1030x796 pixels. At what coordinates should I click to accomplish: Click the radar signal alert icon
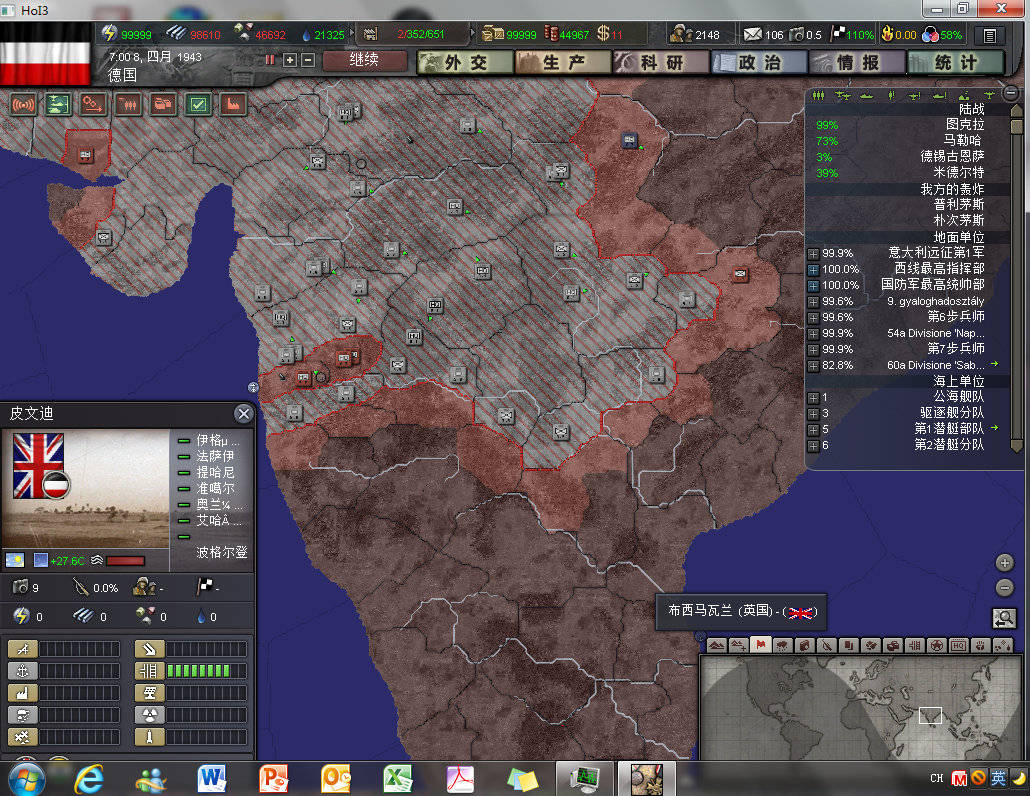23,104
